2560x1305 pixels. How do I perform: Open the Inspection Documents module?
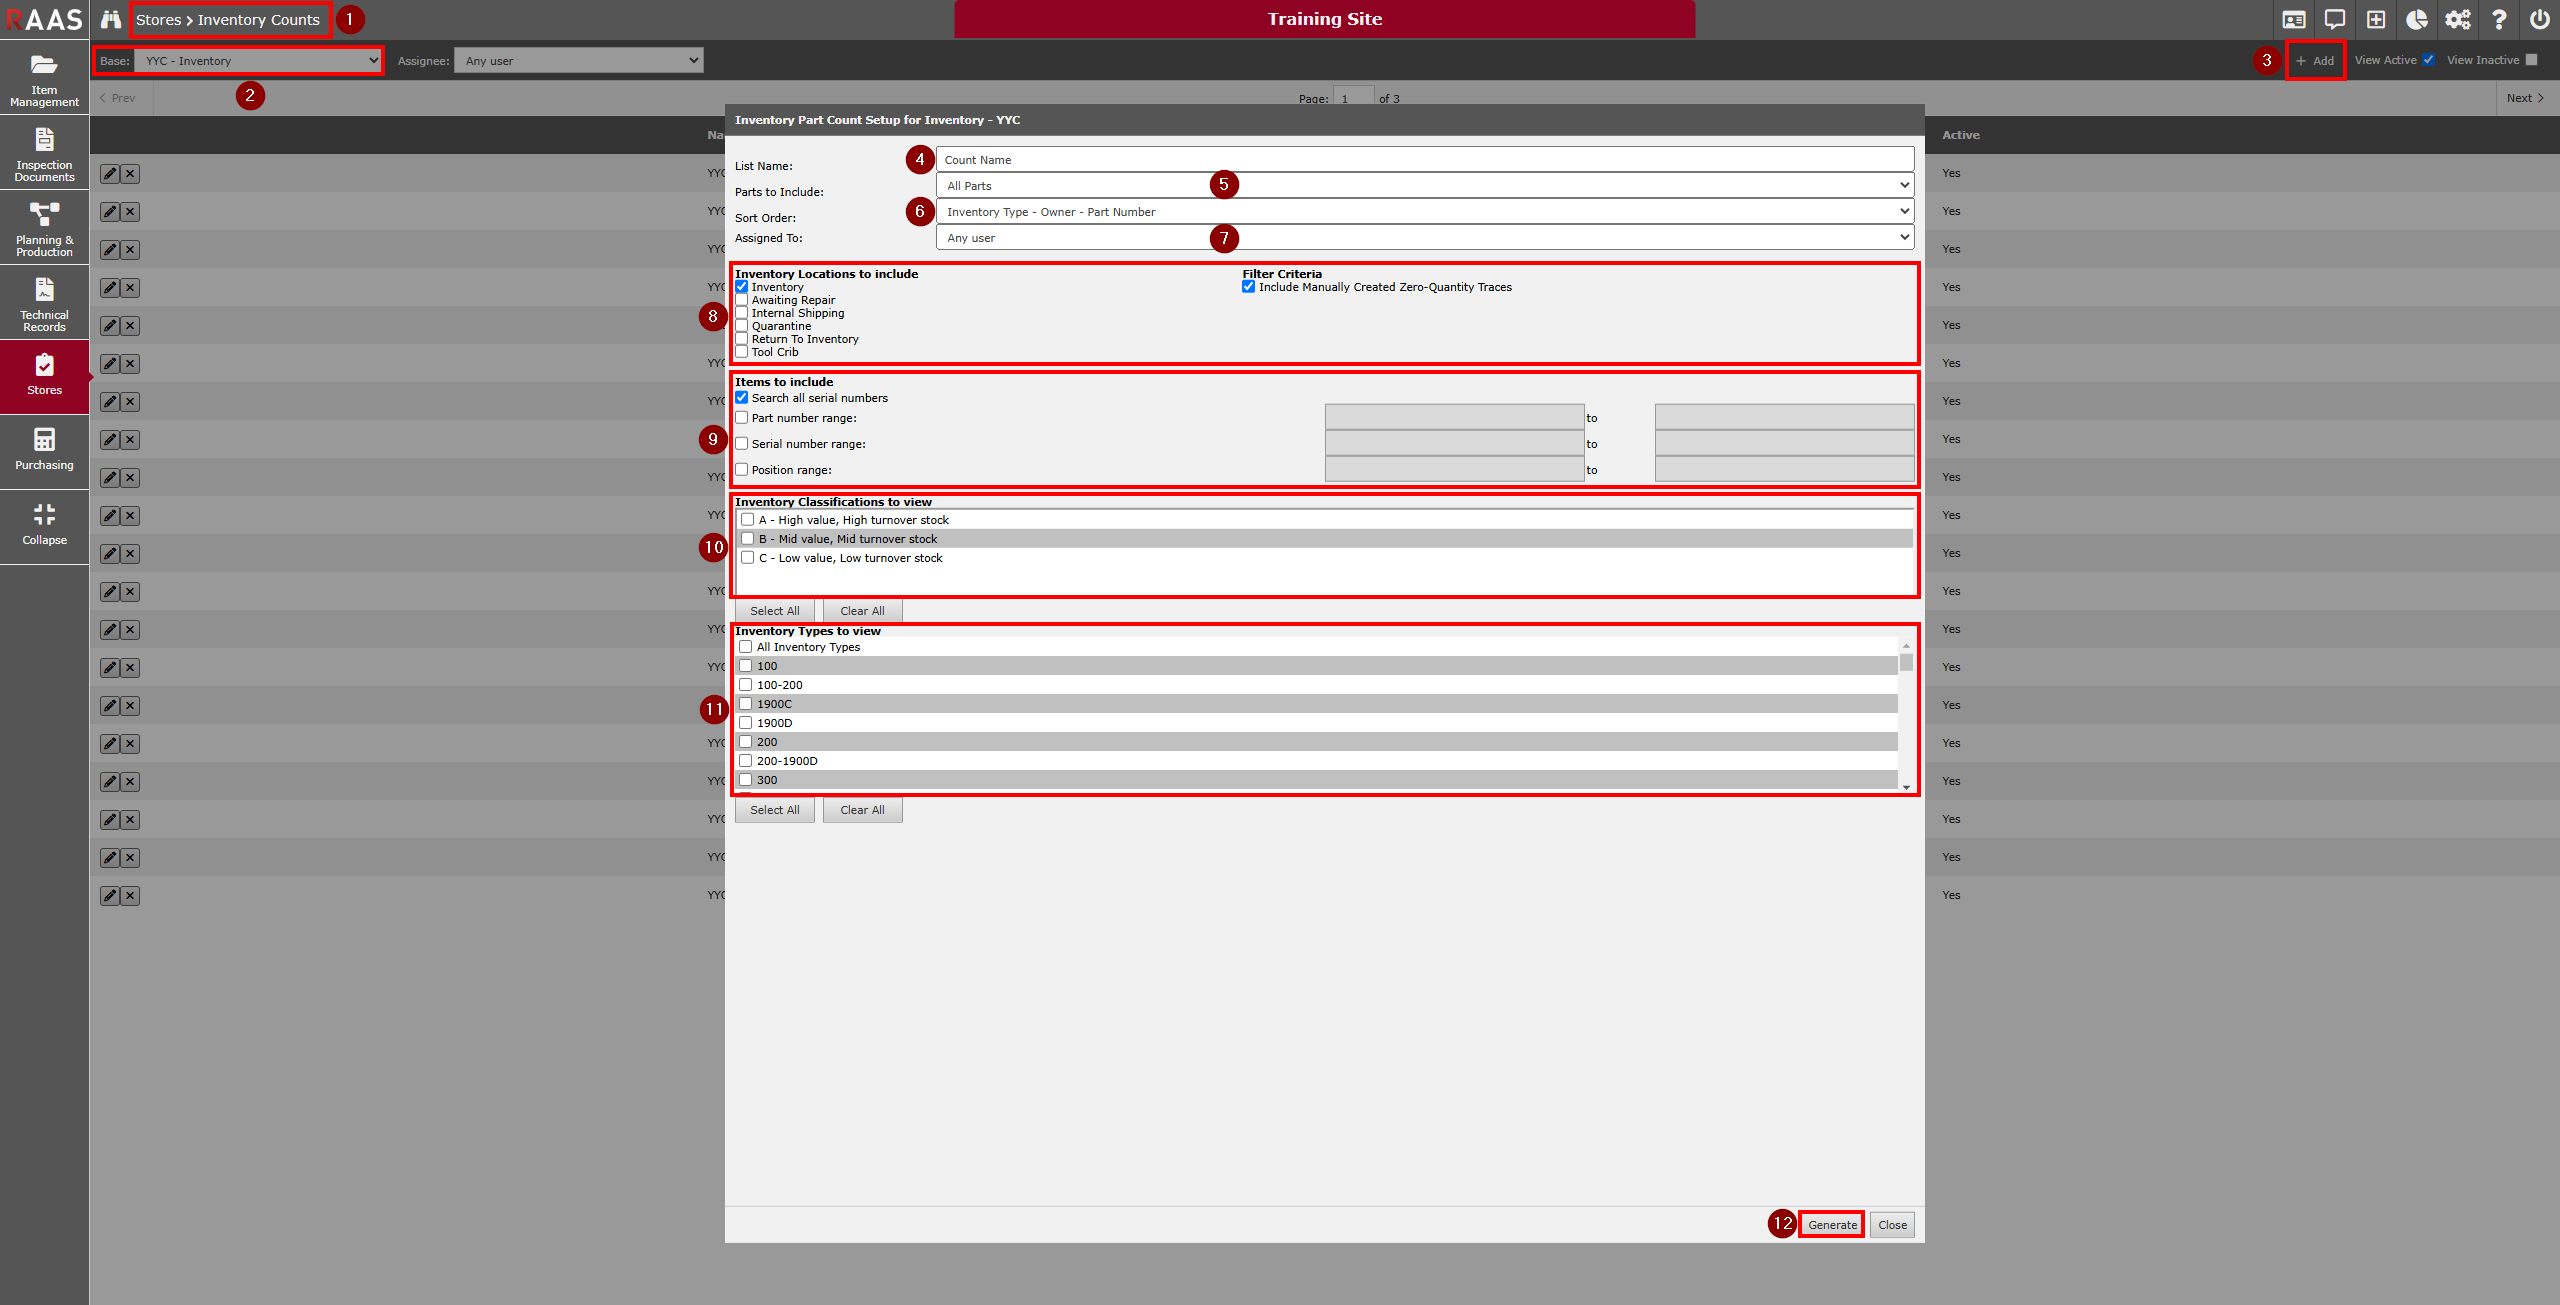pos(44,153)
